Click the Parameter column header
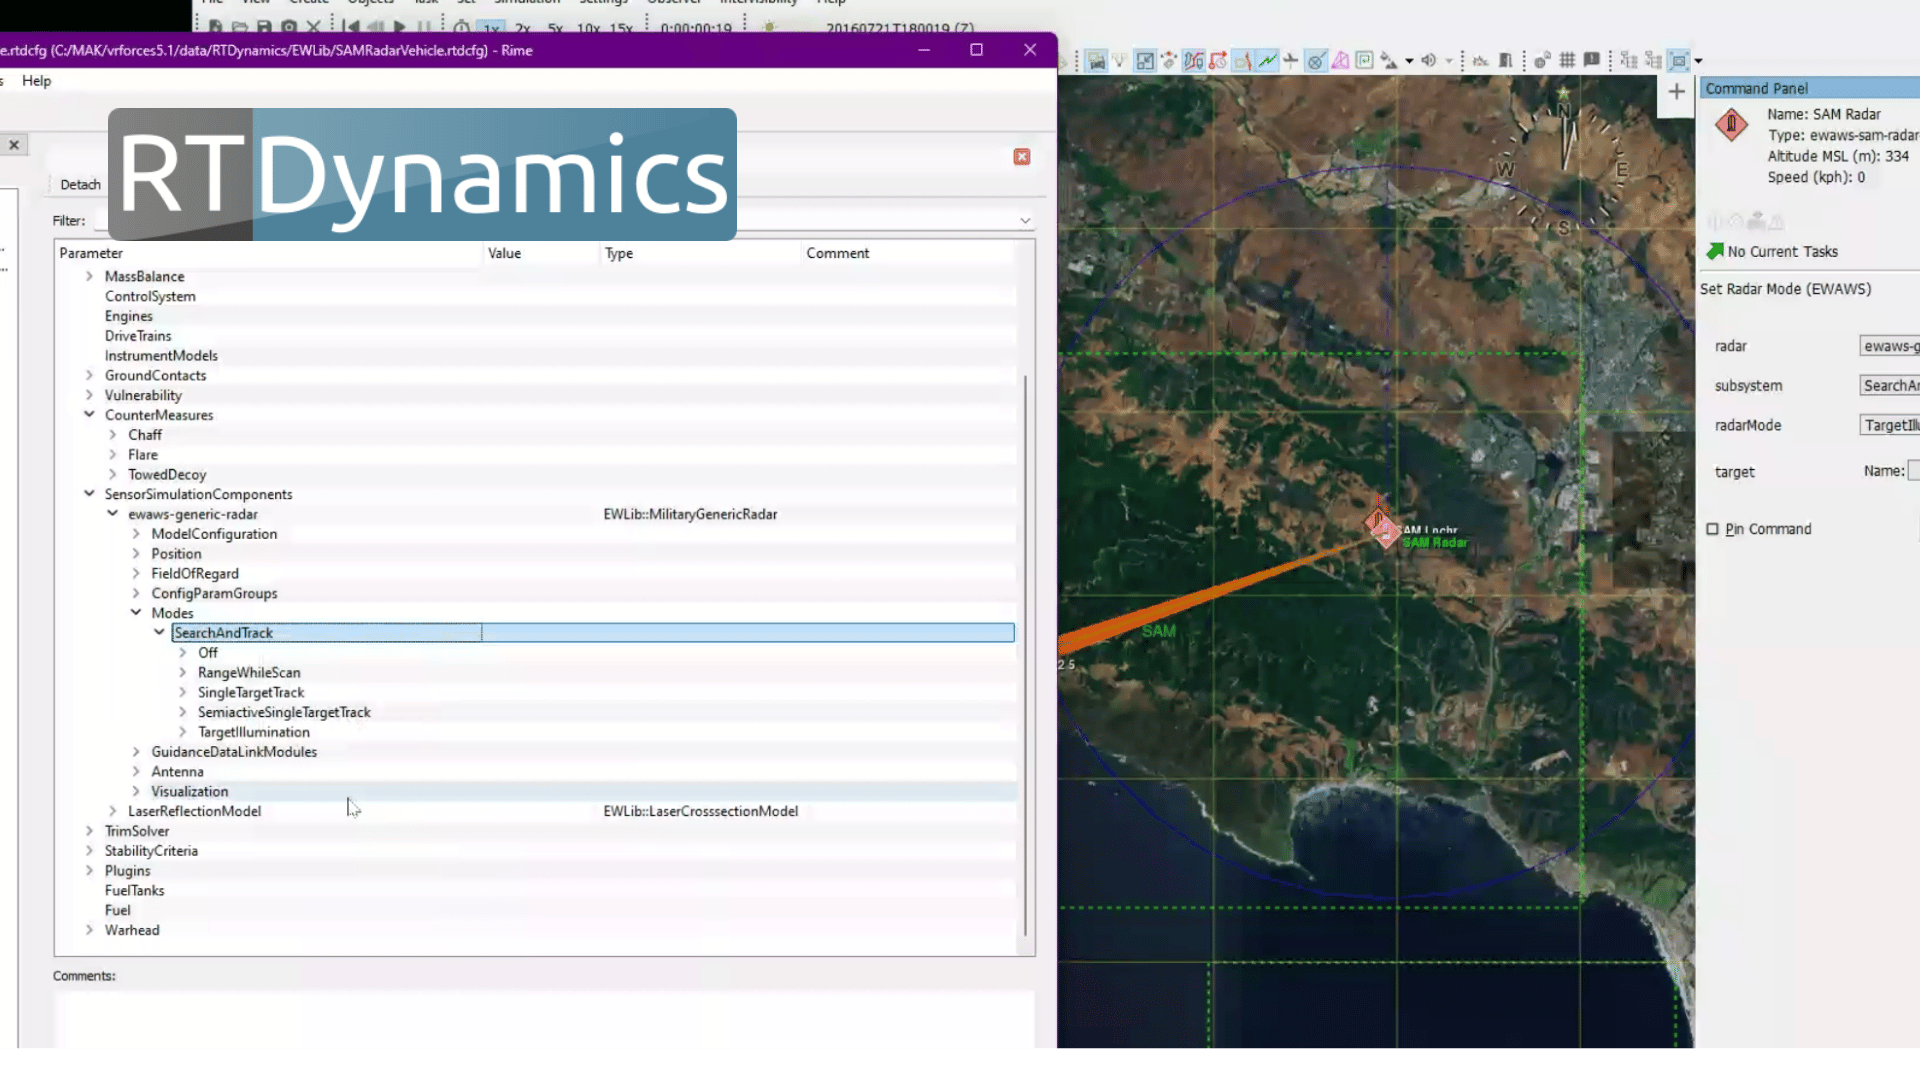The image size is (1920, 1080). [270, 253]
